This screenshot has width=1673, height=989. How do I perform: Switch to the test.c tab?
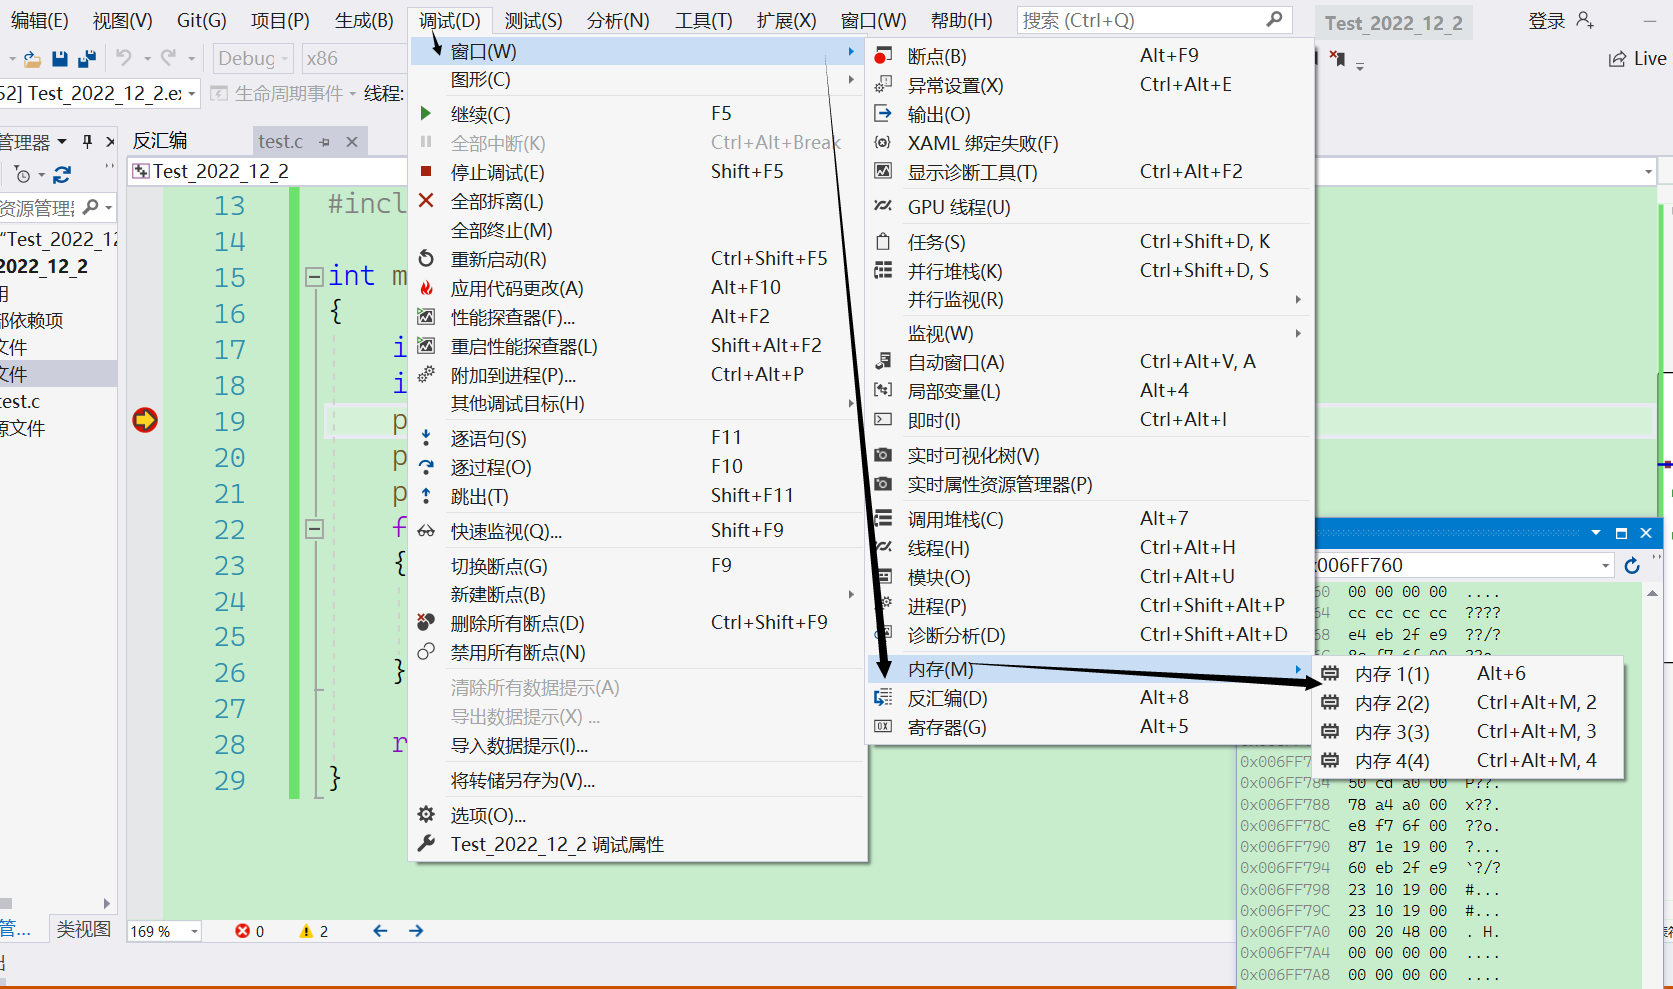coord(281,142)
